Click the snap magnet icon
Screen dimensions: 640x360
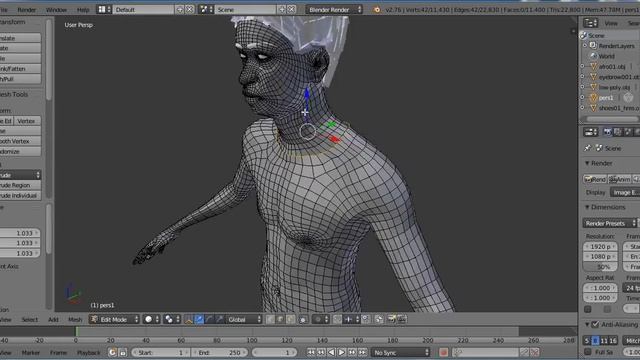tap(338, 319)
